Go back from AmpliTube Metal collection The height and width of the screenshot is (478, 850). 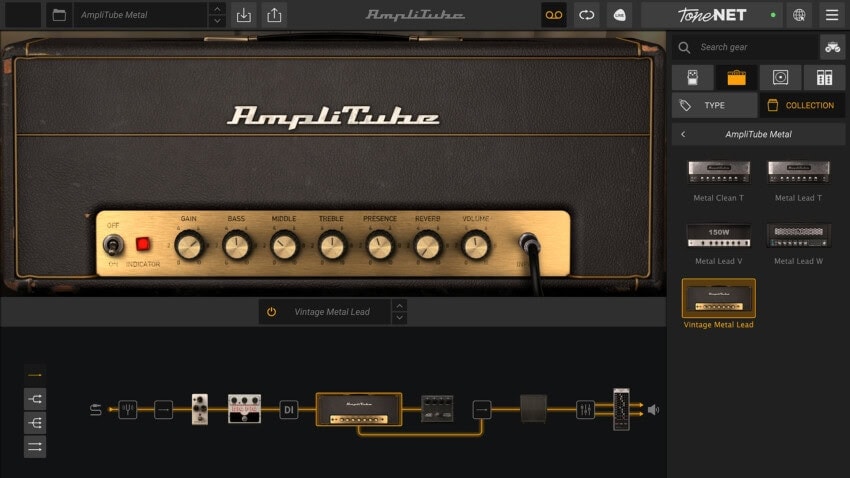pyautogui.click(x=683, y=134)
